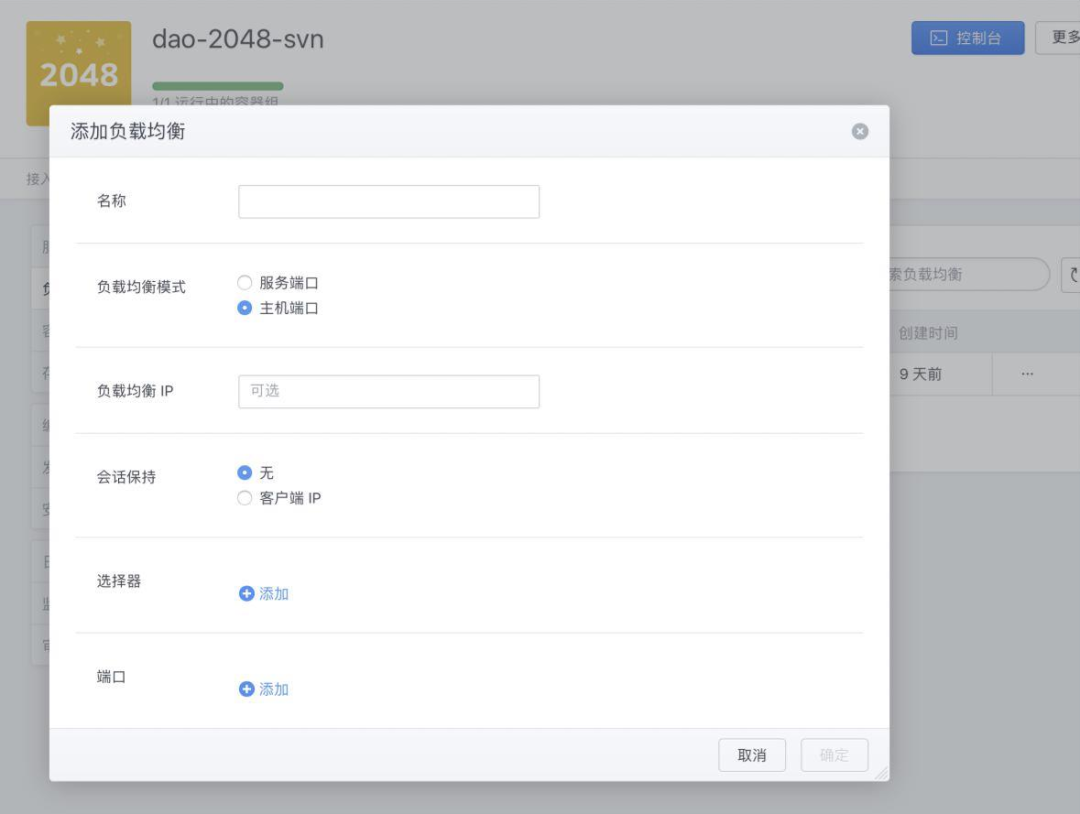The image size is (1080, 814).
Task: Click the 负载均衡 IP input box
Action: [388, 391]
